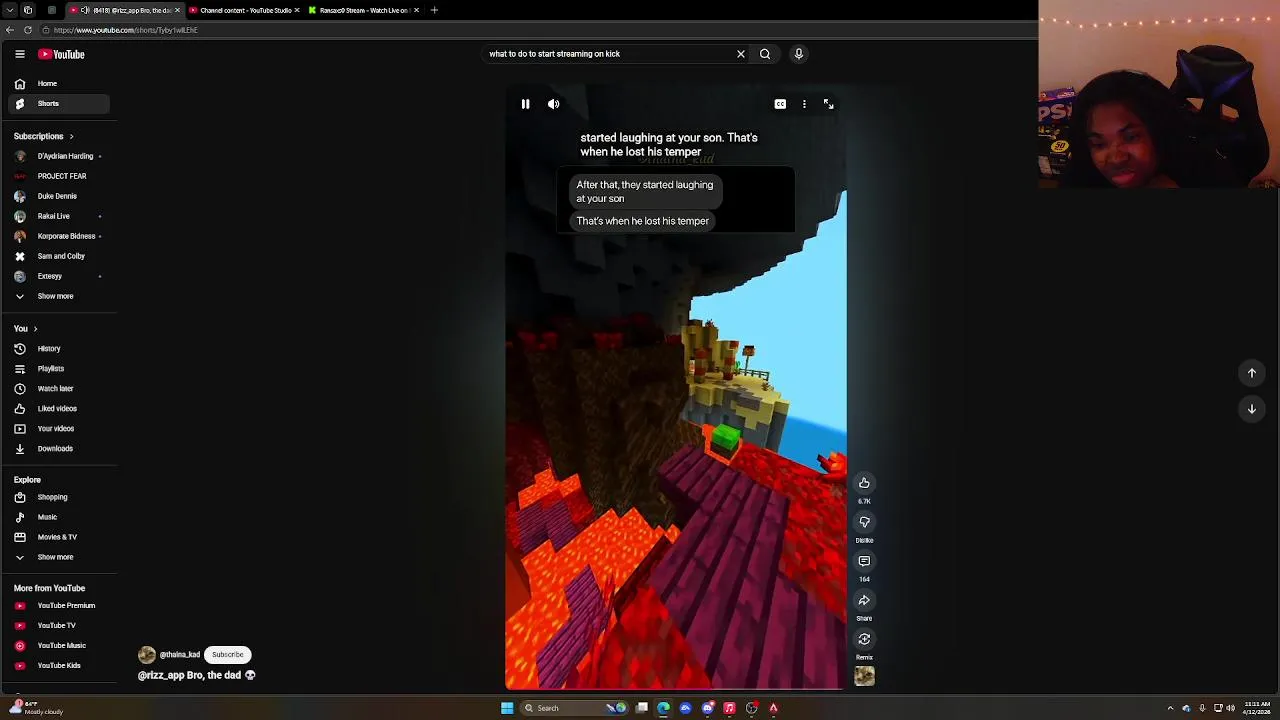Open YouTube Kids
The width and height of the screenshot is (1280, 720).
coord(61,666)
